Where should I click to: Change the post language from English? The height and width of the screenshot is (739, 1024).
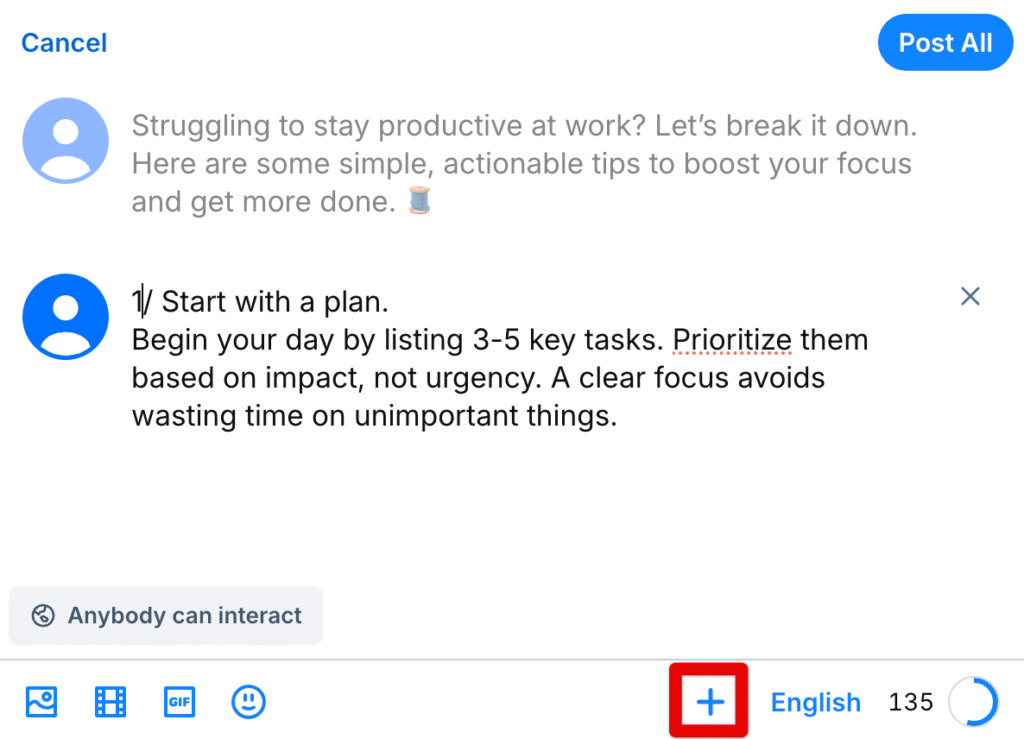click(x=816, y=702)
